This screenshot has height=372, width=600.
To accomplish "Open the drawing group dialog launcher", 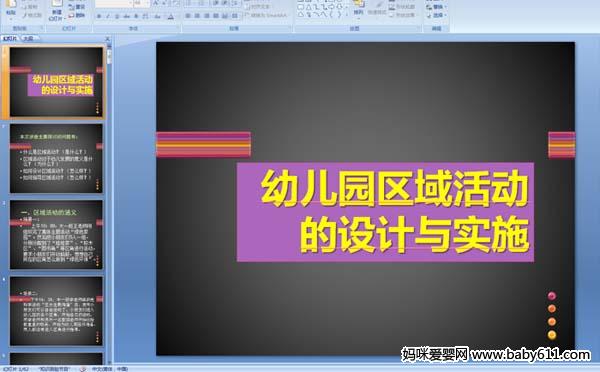I will (419, 28).
